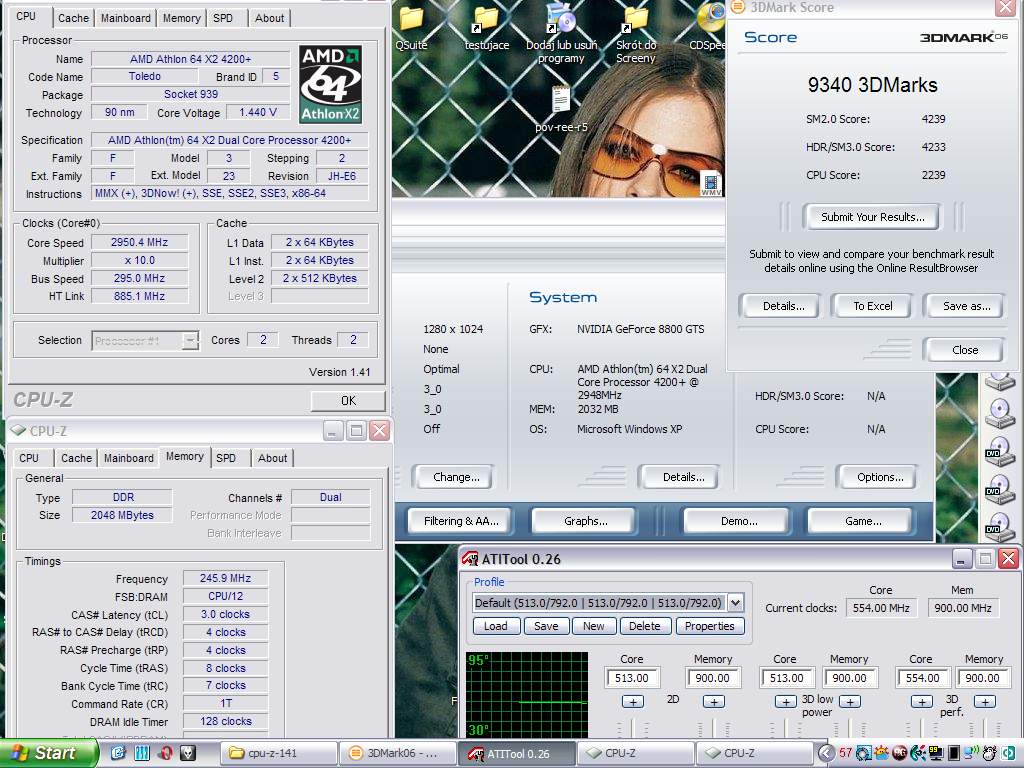Increase 3D low power Memory with plus
Viewport: 1024px width, 768px height.
coord(850,701)
